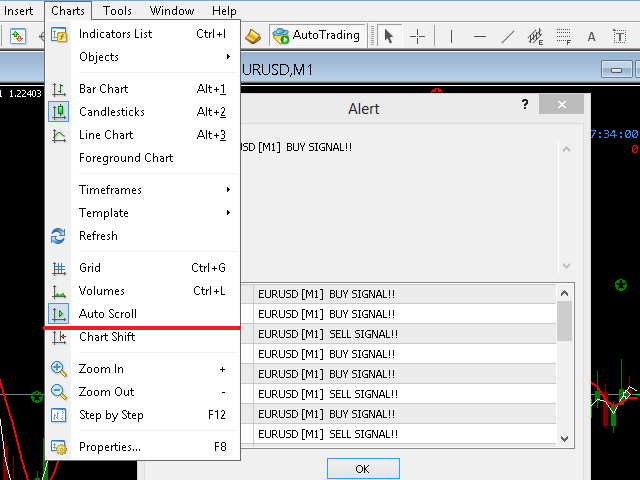Click the Indicators List icon
This screenshot has height=480, width=640.
(59, 34)
